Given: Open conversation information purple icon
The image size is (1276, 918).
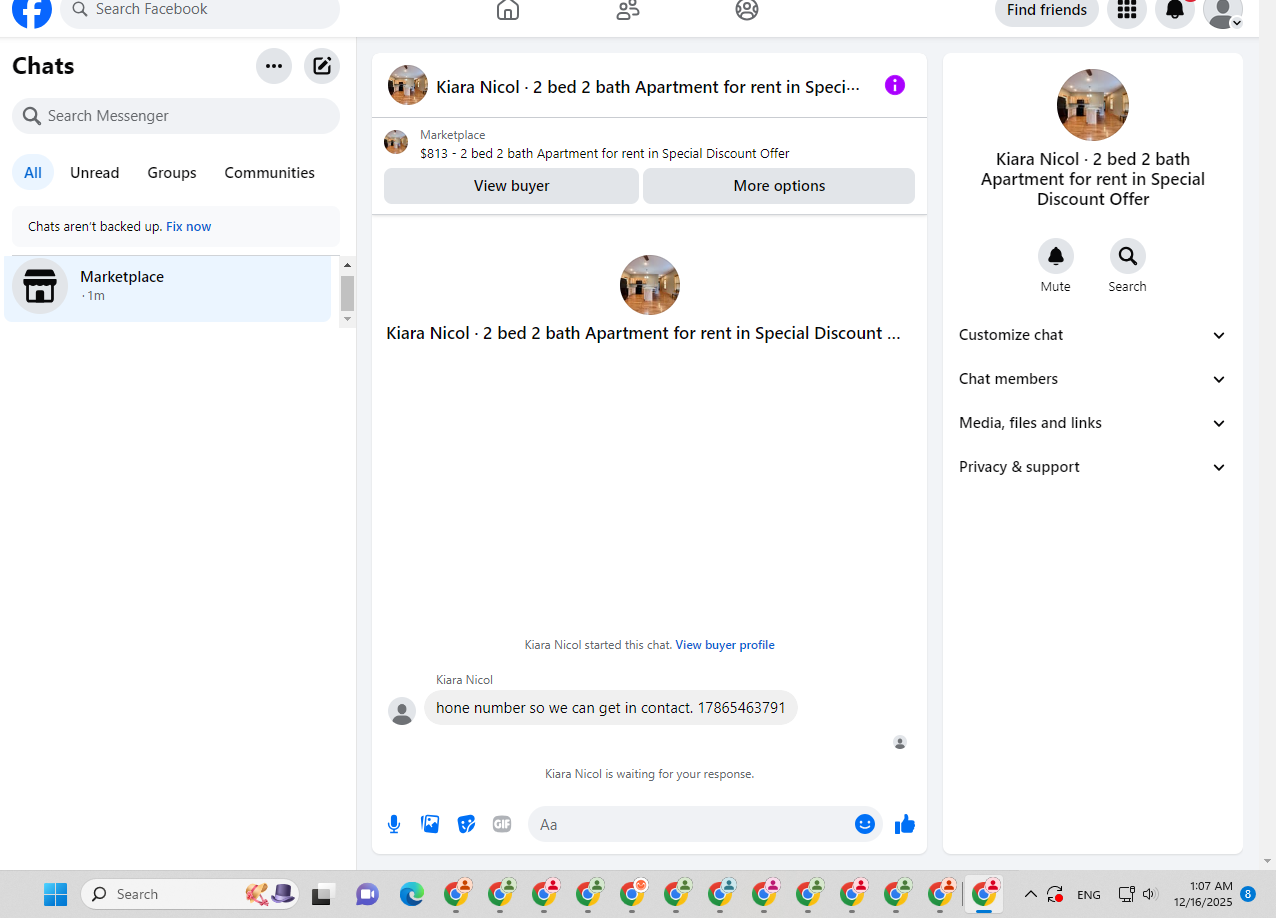Looking at the screenshot, I should point(895,85).
